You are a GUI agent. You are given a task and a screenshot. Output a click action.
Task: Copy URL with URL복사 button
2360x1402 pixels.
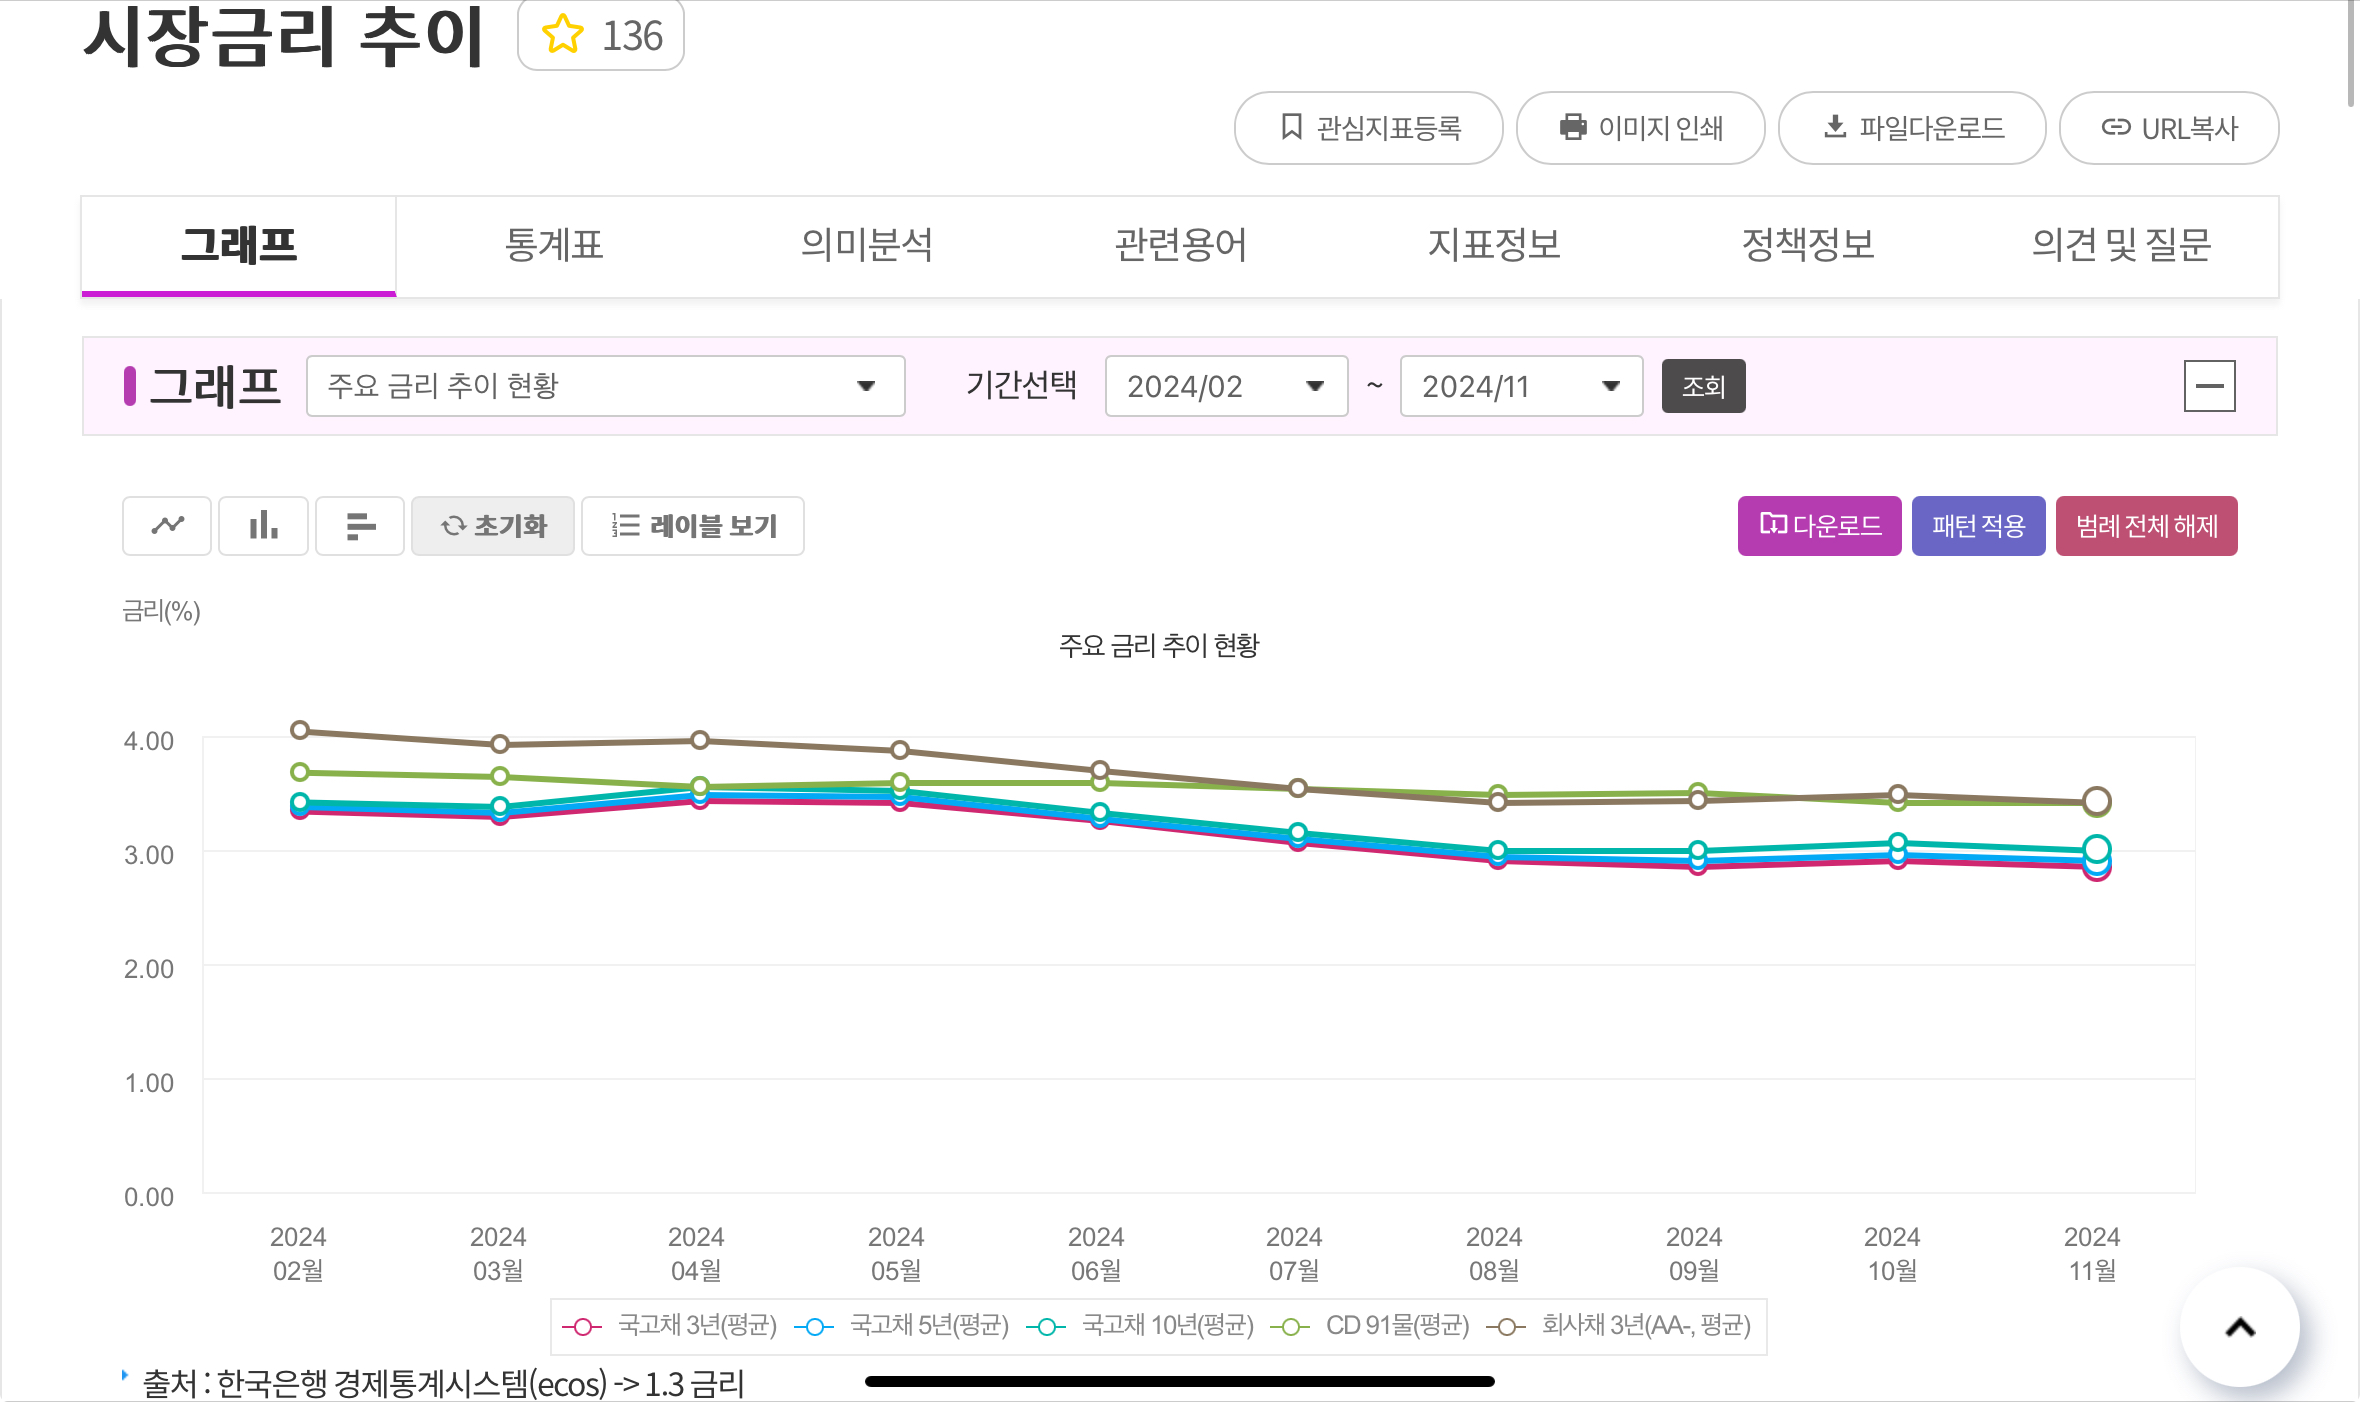coord(2169,128)
